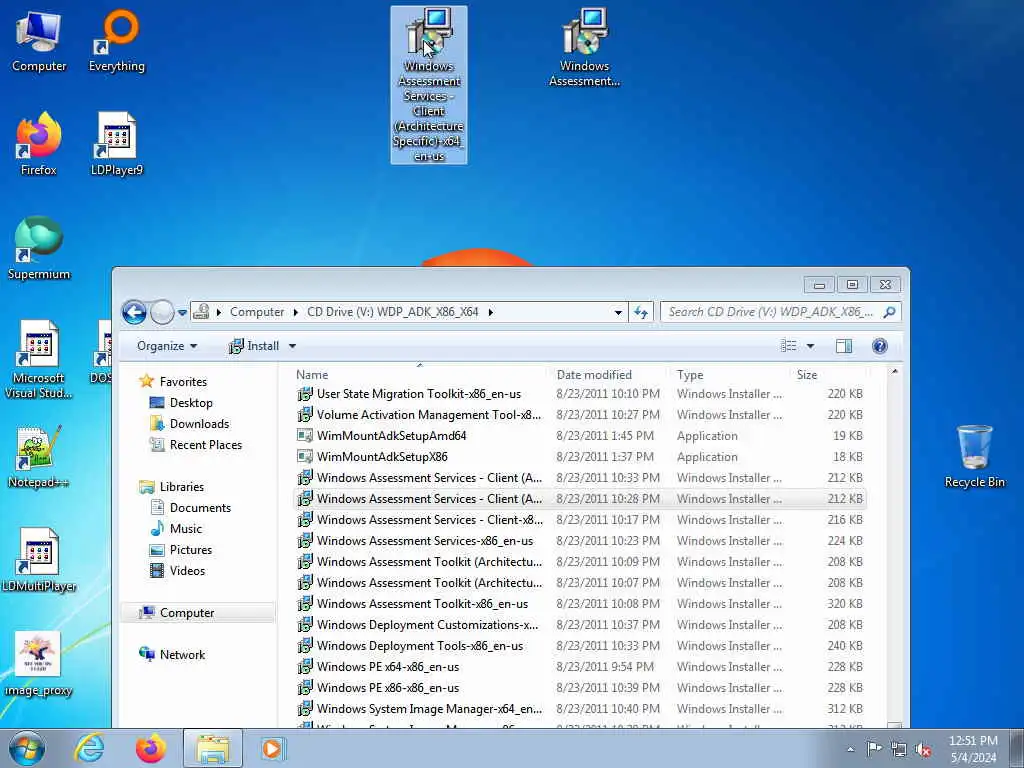
Task: Open the Organize menu
Action: (x=167, y=346)
